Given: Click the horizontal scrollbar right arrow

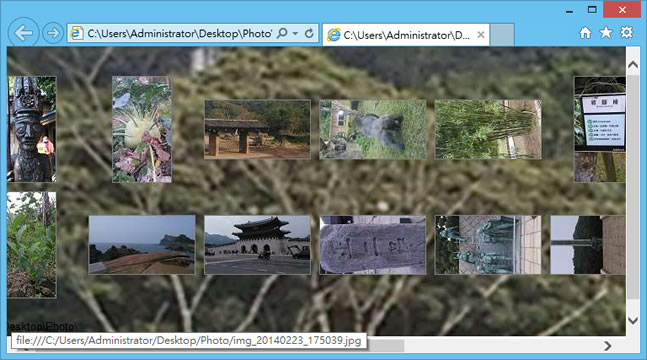Looking at the screenshot, I should pyautogui.click(x=607, y=346).
